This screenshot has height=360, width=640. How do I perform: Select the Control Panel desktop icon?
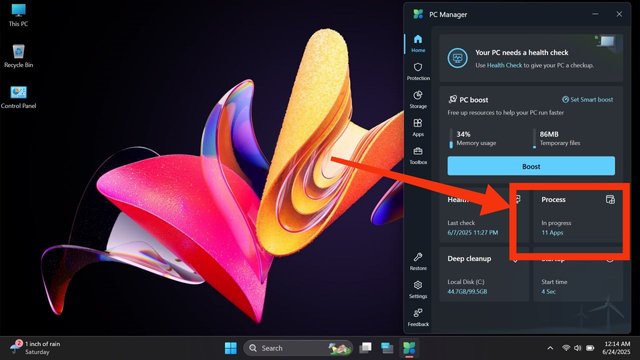pos(18,97)
